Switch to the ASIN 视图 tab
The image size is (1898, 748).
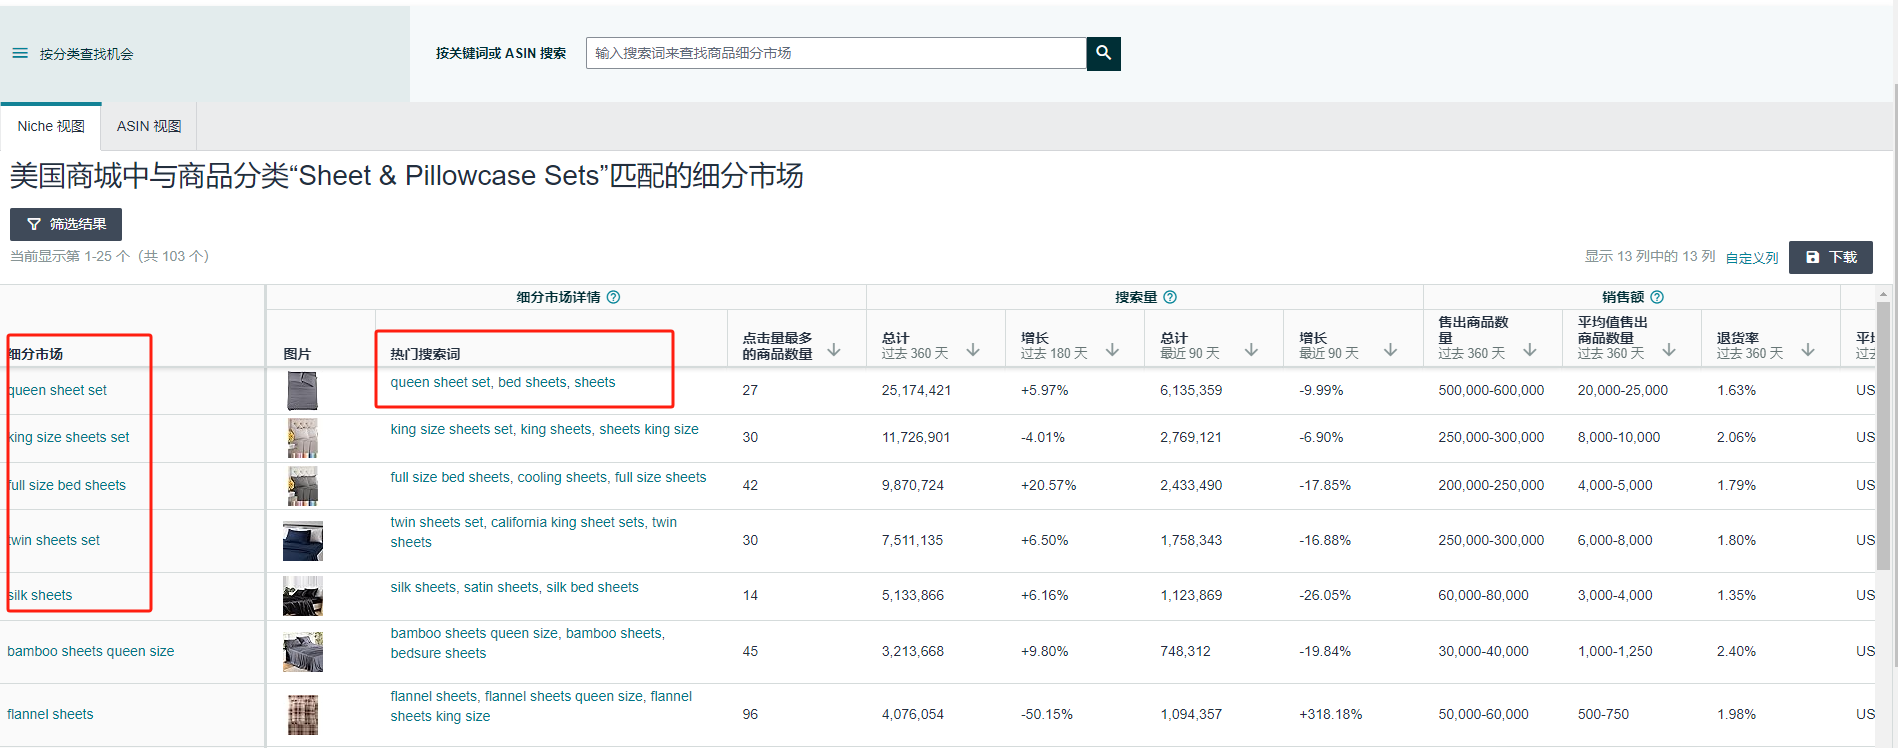[x=149, y=127]
